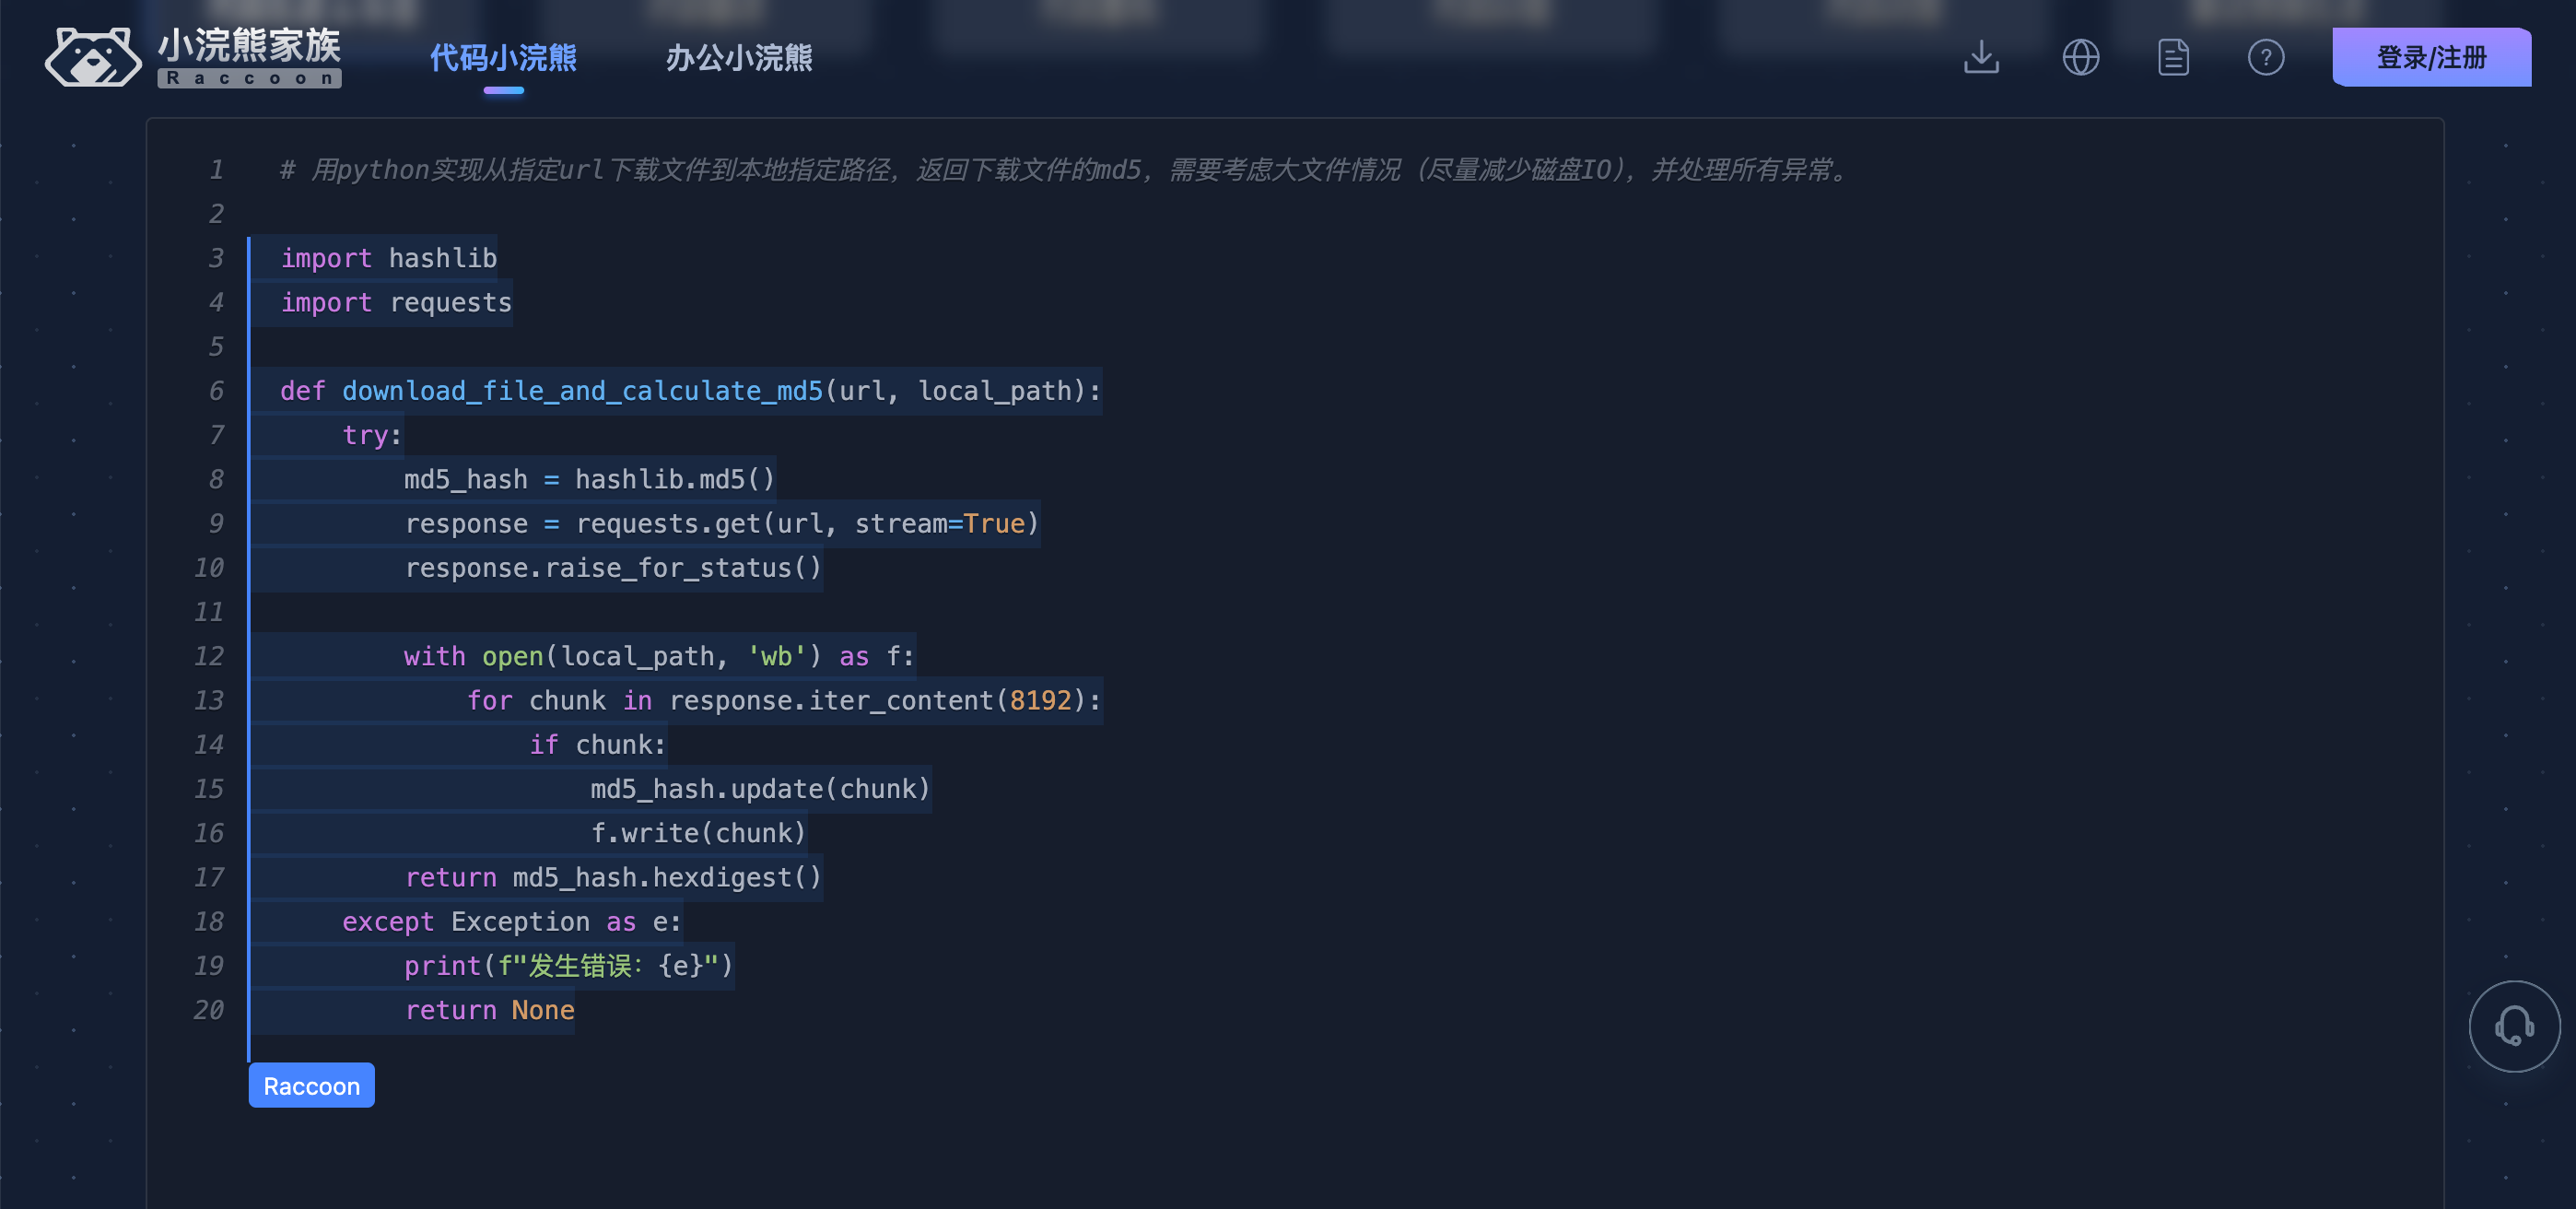
Task: Switch to the 办公小浣熊 tab
Action: 738,58
